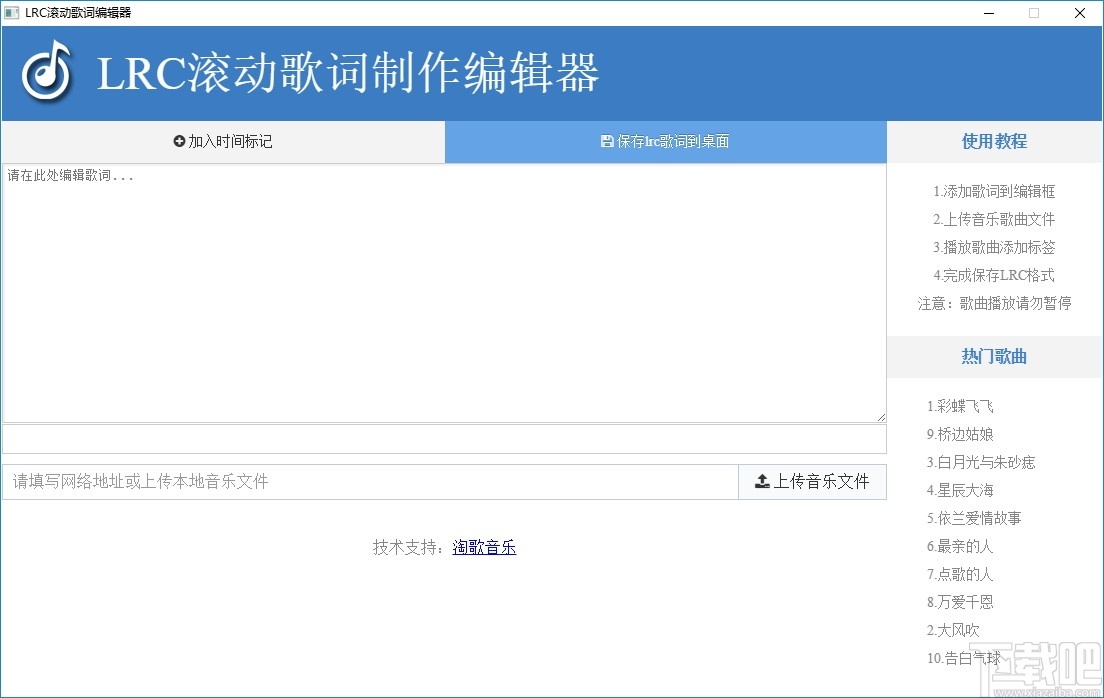The height and width of the screenshot is (698, 1104).
Task: Click the 告白气球 song entry
Action: [963, 658]
